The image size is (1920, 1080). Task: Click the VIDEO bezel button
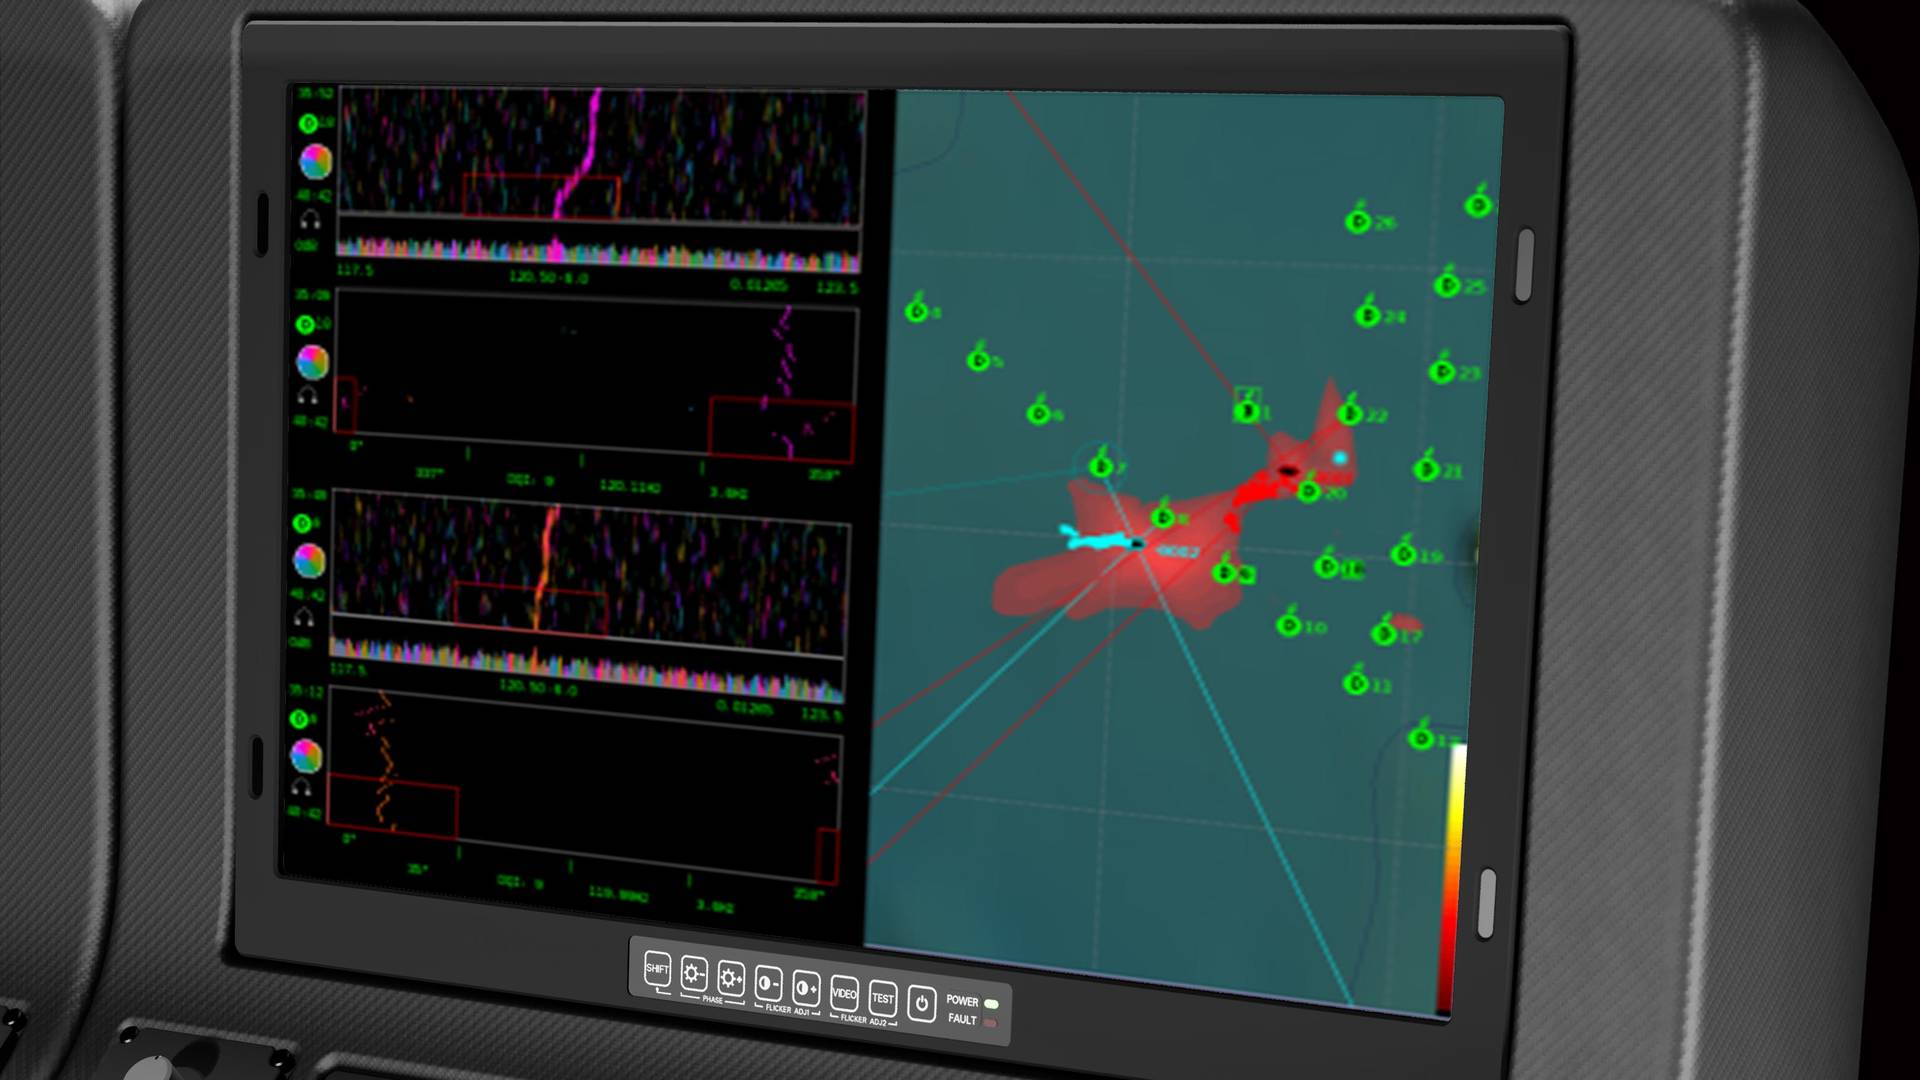pyautogui.click(x=844, y=993)
